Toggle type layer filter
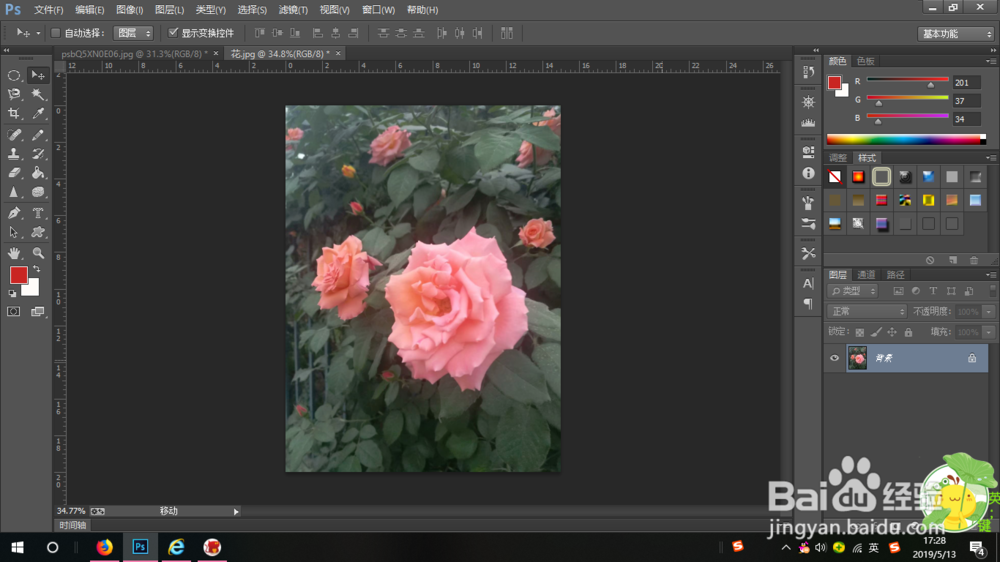 click(933, 291)
